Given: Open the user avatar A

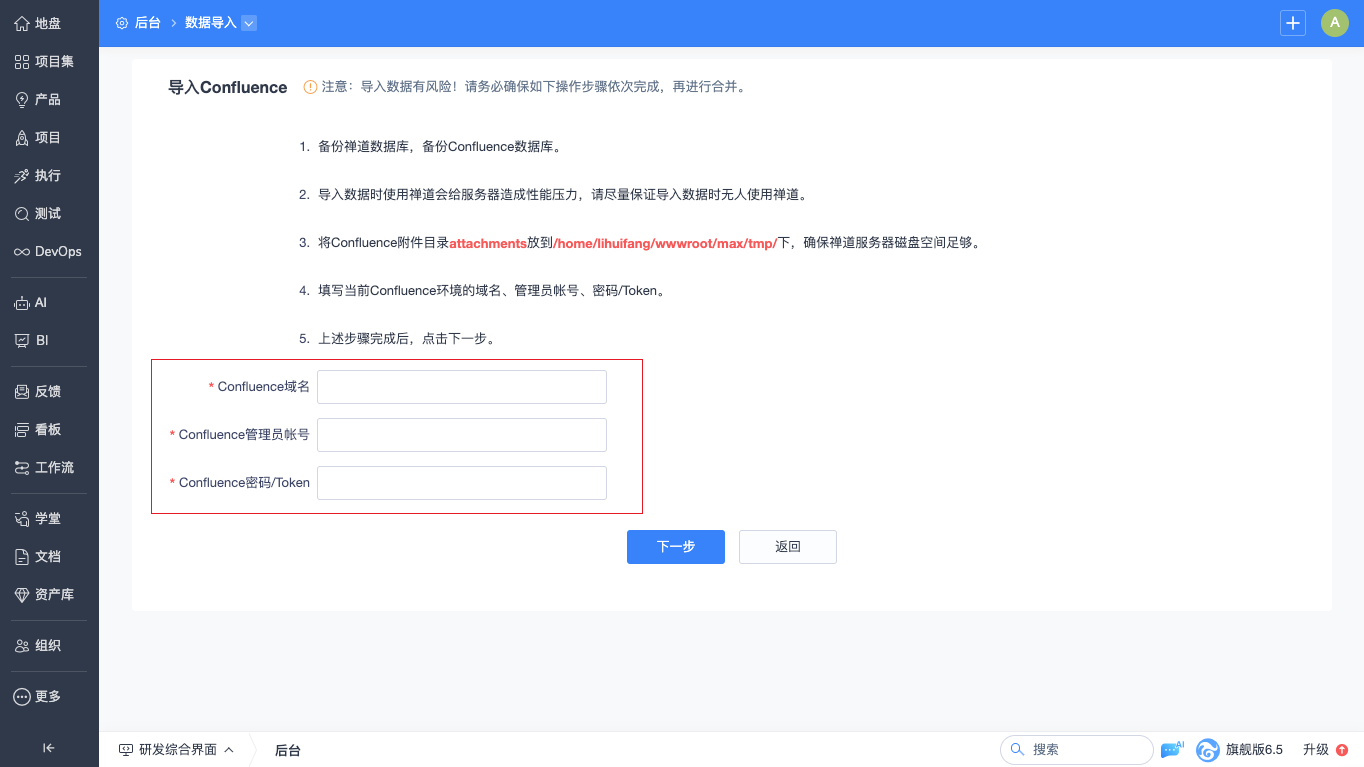Looking at the screenshot, I should pos(1335,23).
